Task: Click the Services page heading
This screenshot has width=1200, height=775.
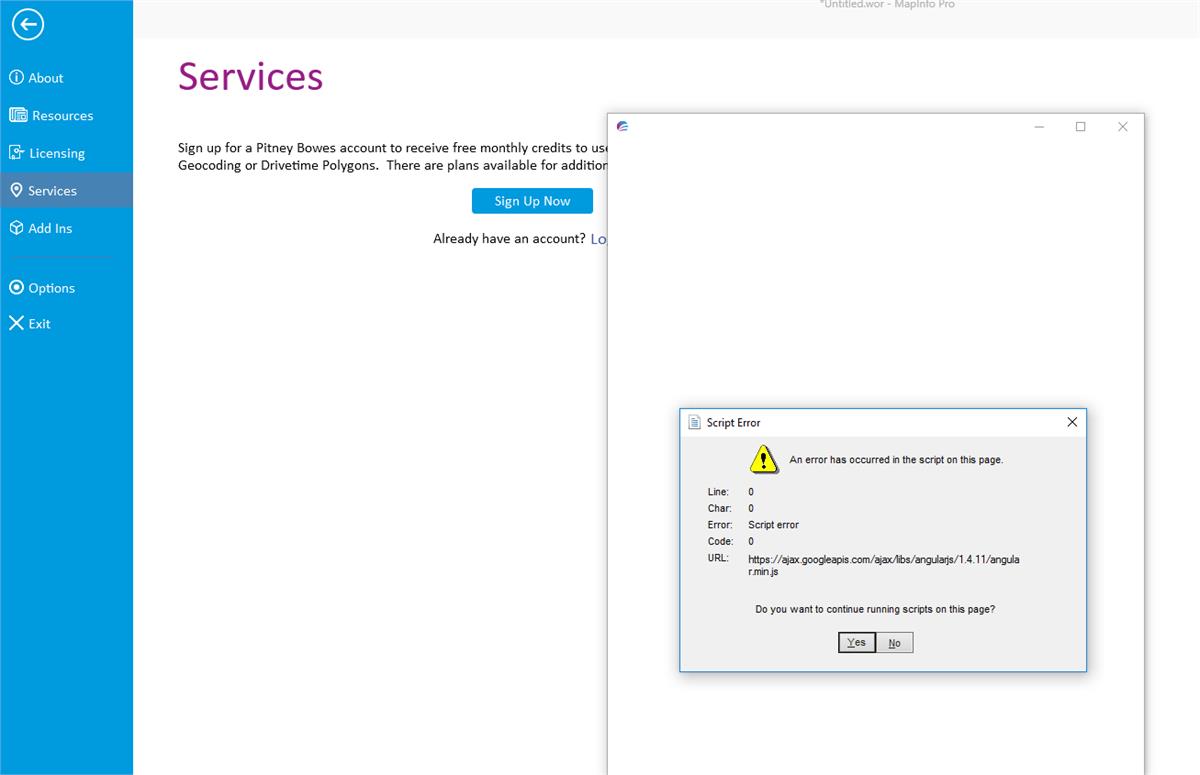Action: tap(250, 76)
